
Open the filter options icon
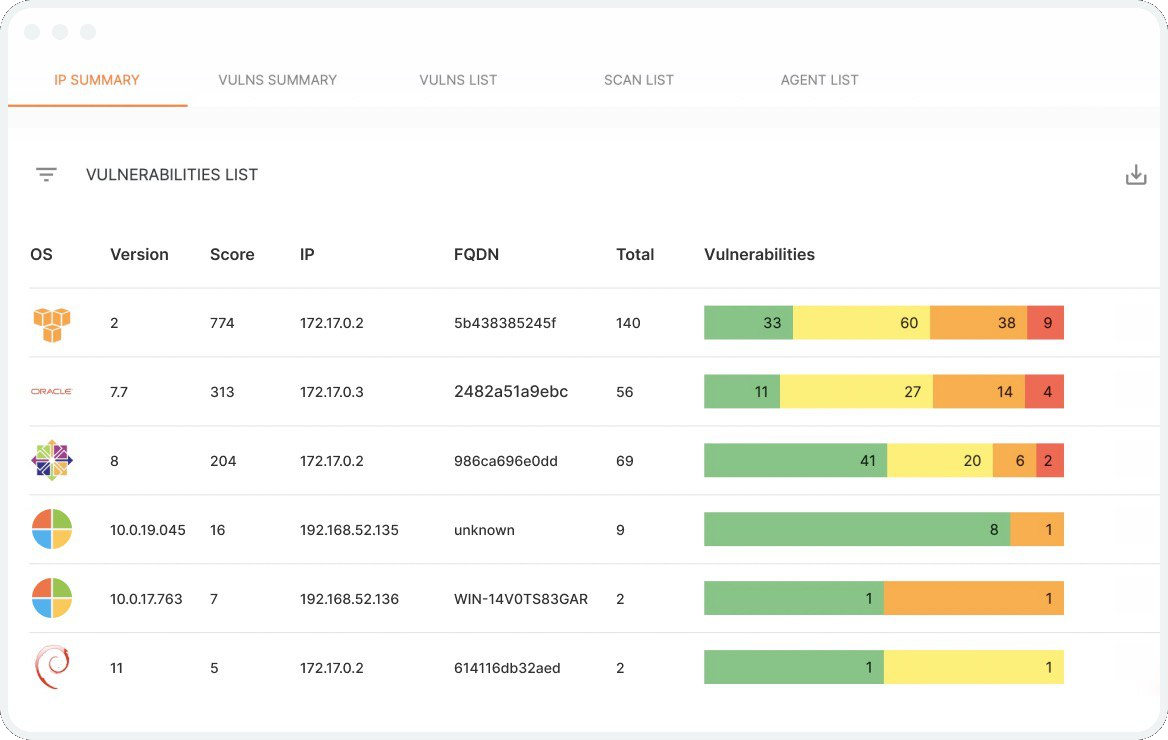point(46,173)
